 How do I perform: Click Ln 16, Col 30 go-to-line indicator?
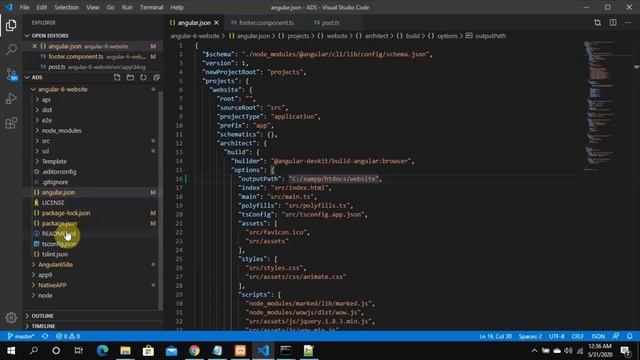click(x=495, y=336)
